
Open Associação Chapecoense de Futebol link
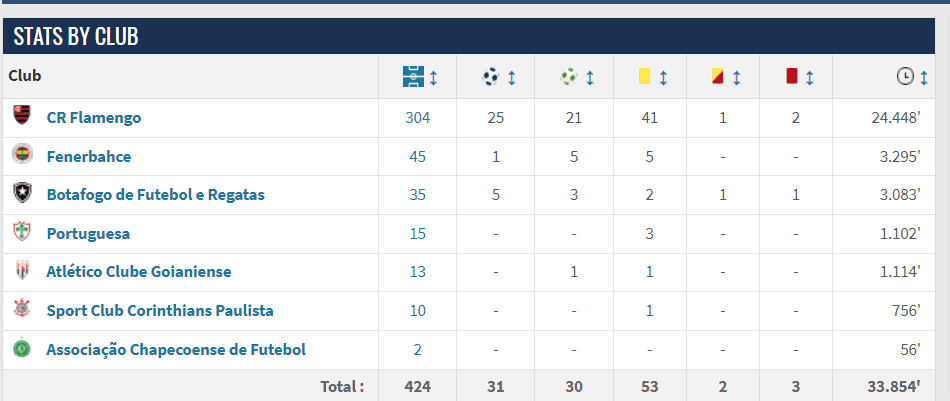176,349
